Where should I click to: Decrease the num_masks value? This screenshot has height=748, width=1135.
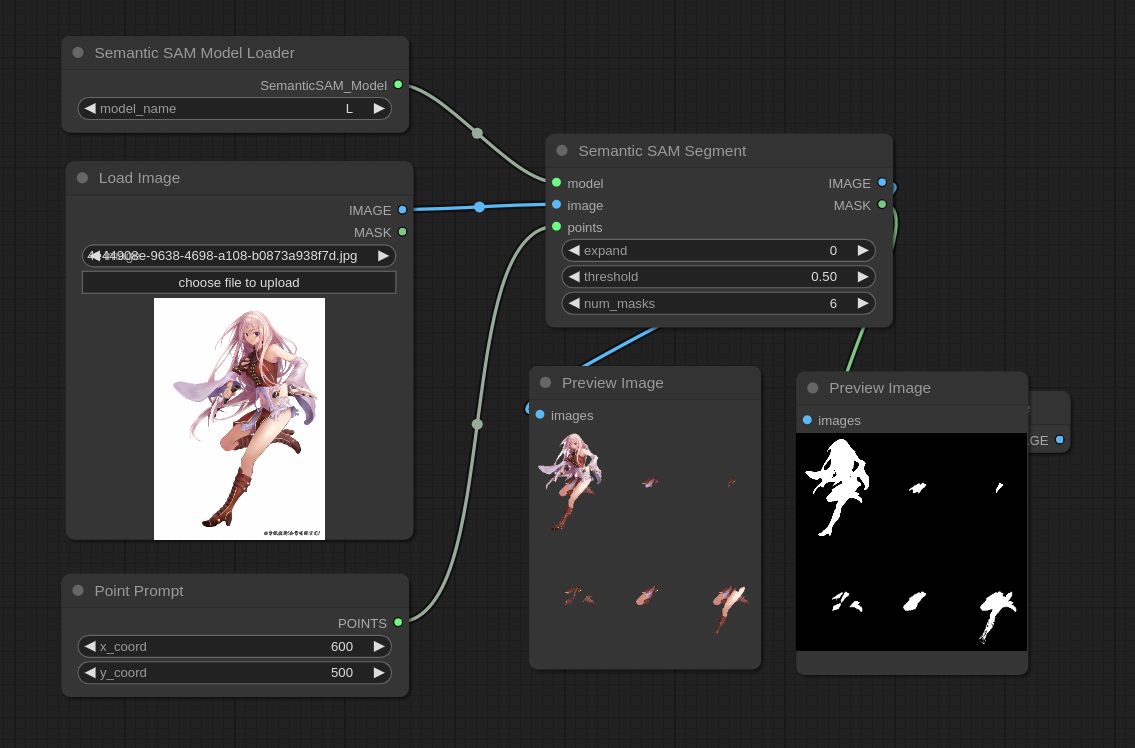point(574,303)
